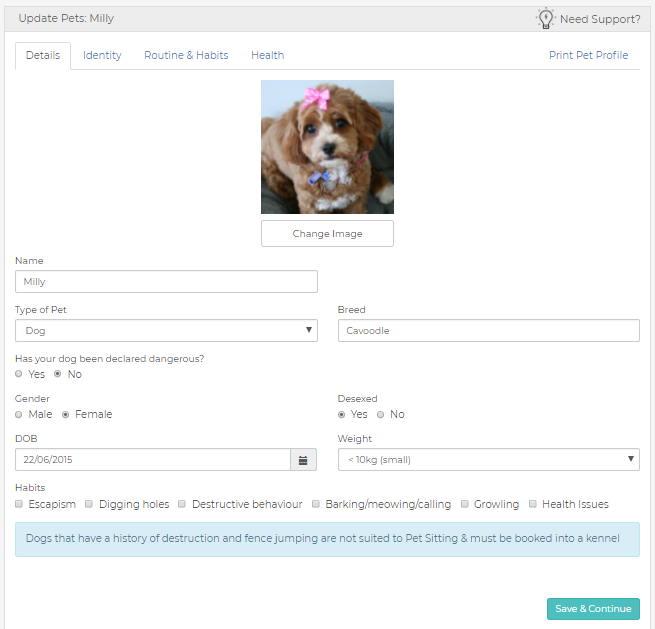
Task: Tick the Escapism habit checkbox
Action: click(19, 504)
